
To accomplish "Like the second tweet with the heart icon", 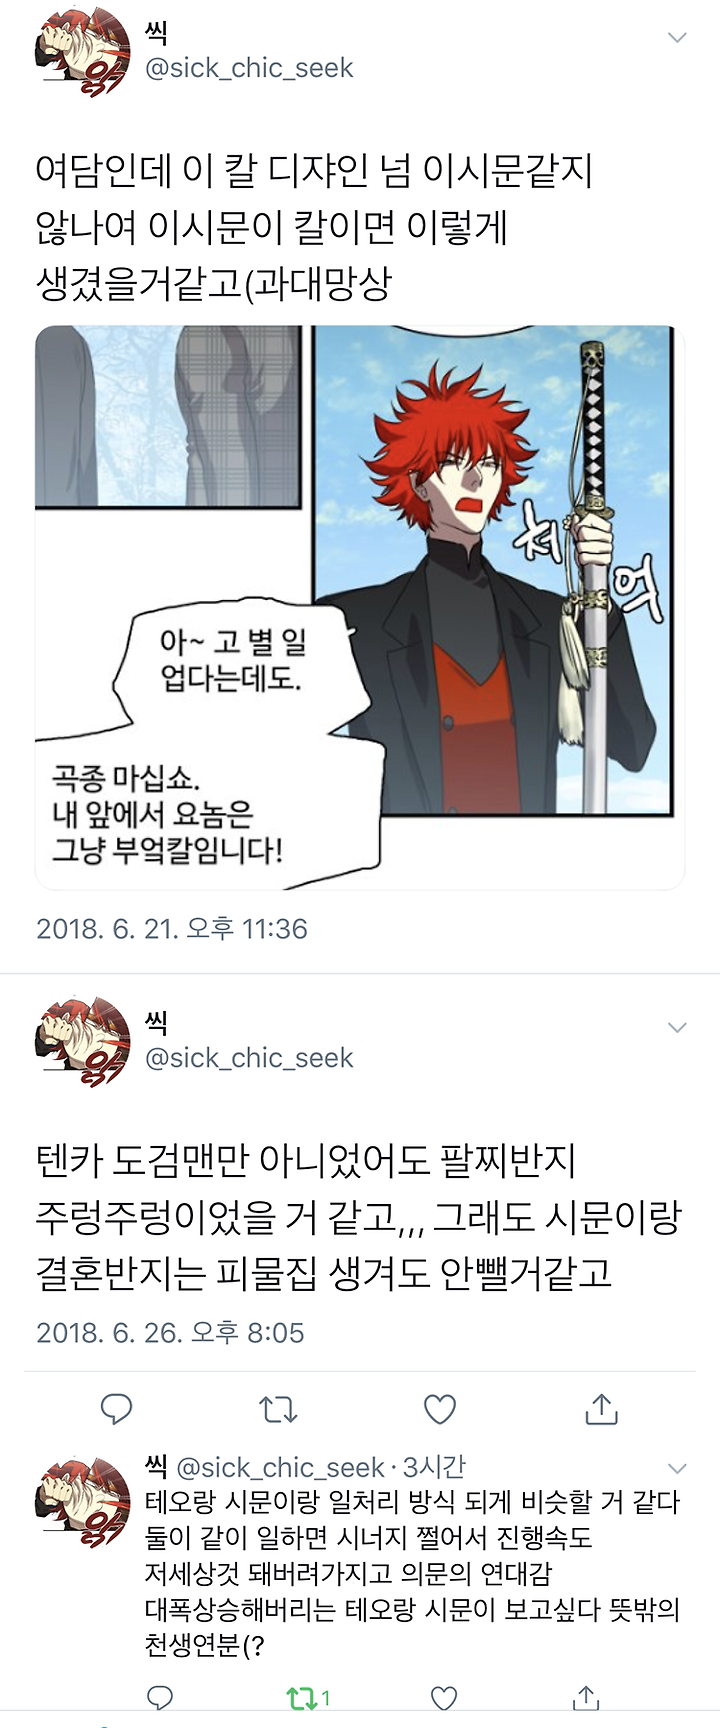I will tap(440, 1409).
